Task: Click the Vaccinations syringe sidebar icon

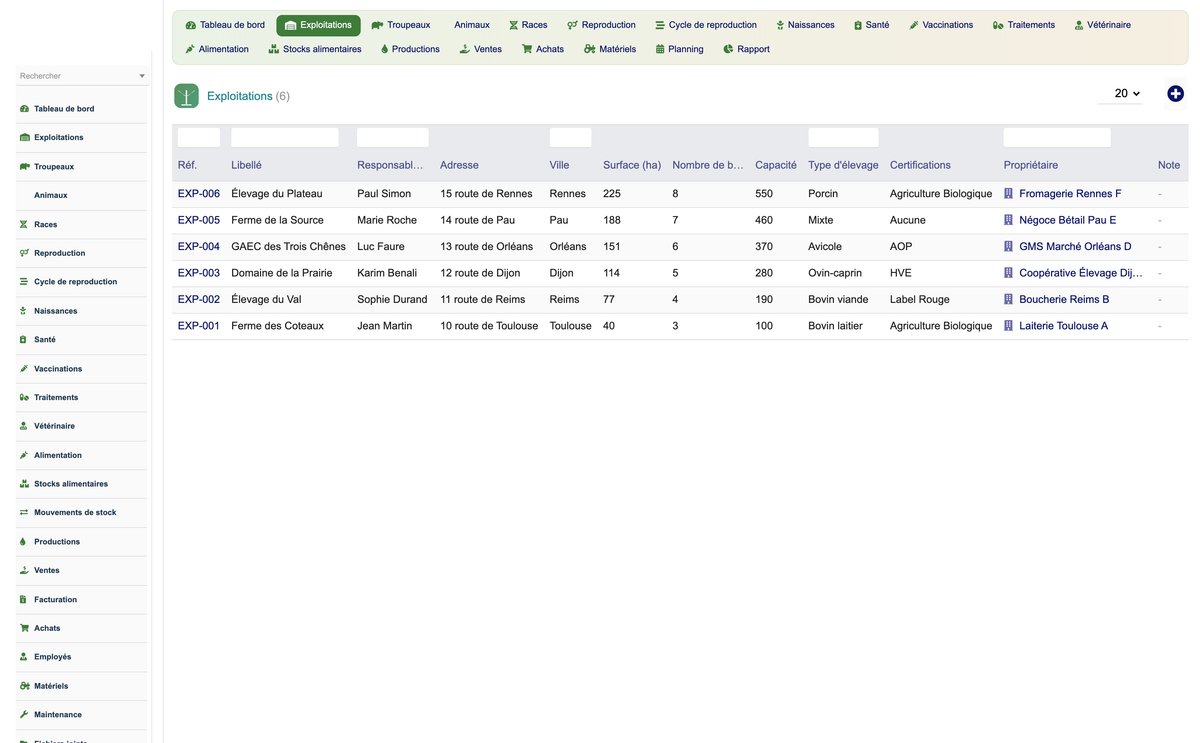Action: [x=24, y=369]
